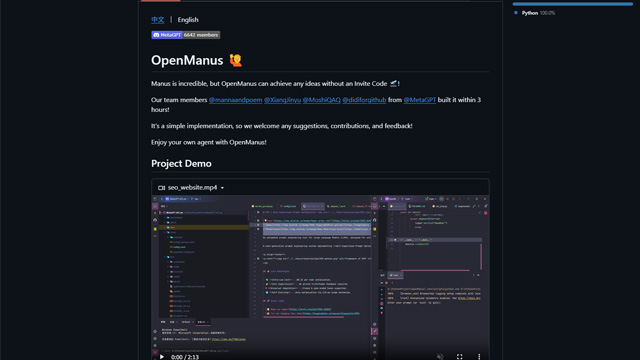Visit the @MetaGPT organization link
Image resolution: width=640 pixels, height=360 pixels.
click(420, 100)
